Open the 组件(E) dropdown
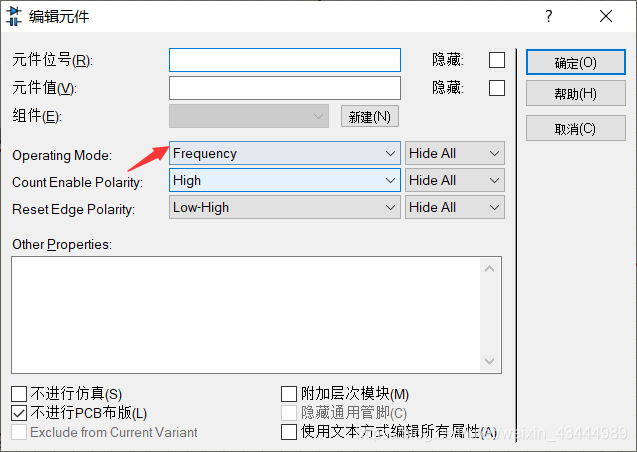This screenshot has height=452, width=637. (x=249, y=116)
